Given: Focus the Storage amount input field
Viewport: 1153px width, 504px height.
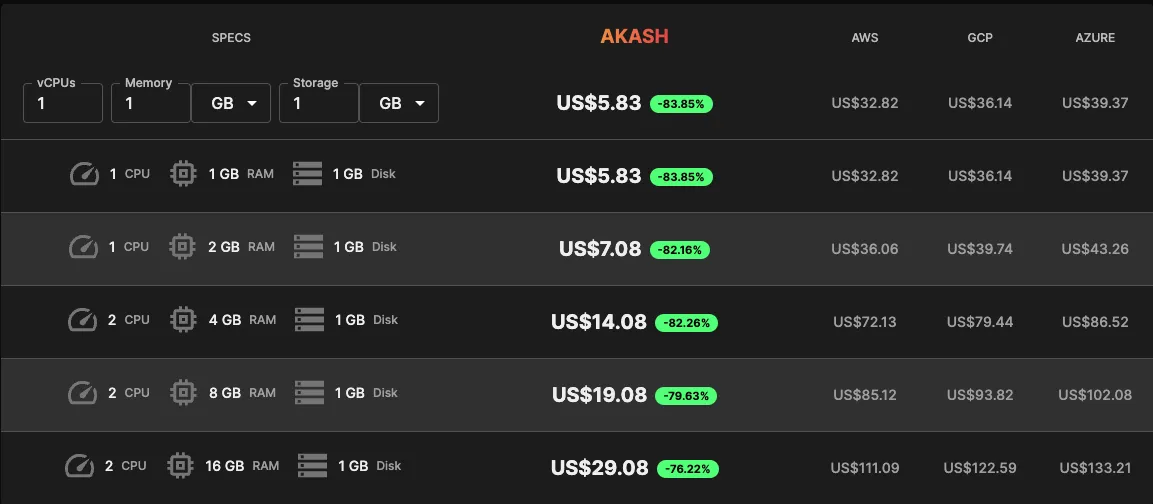Looking at the screenshot, I should [318, 103].
